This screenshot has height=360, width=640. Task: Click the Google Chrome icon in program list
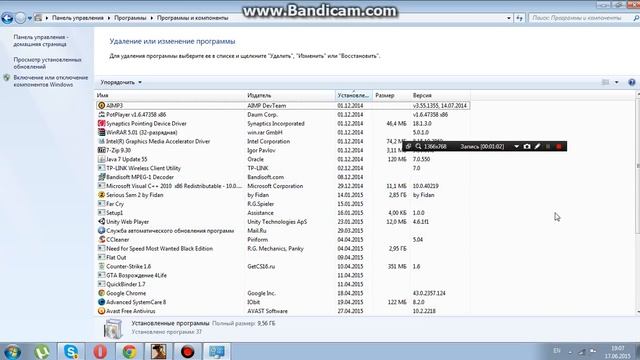101,293
